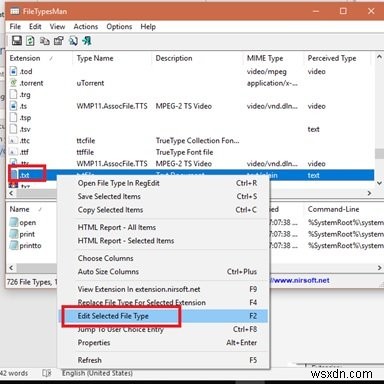Select the ttcfile type name cell
The height and width of the screenshot is (384, 384).
tap(86, 141)
